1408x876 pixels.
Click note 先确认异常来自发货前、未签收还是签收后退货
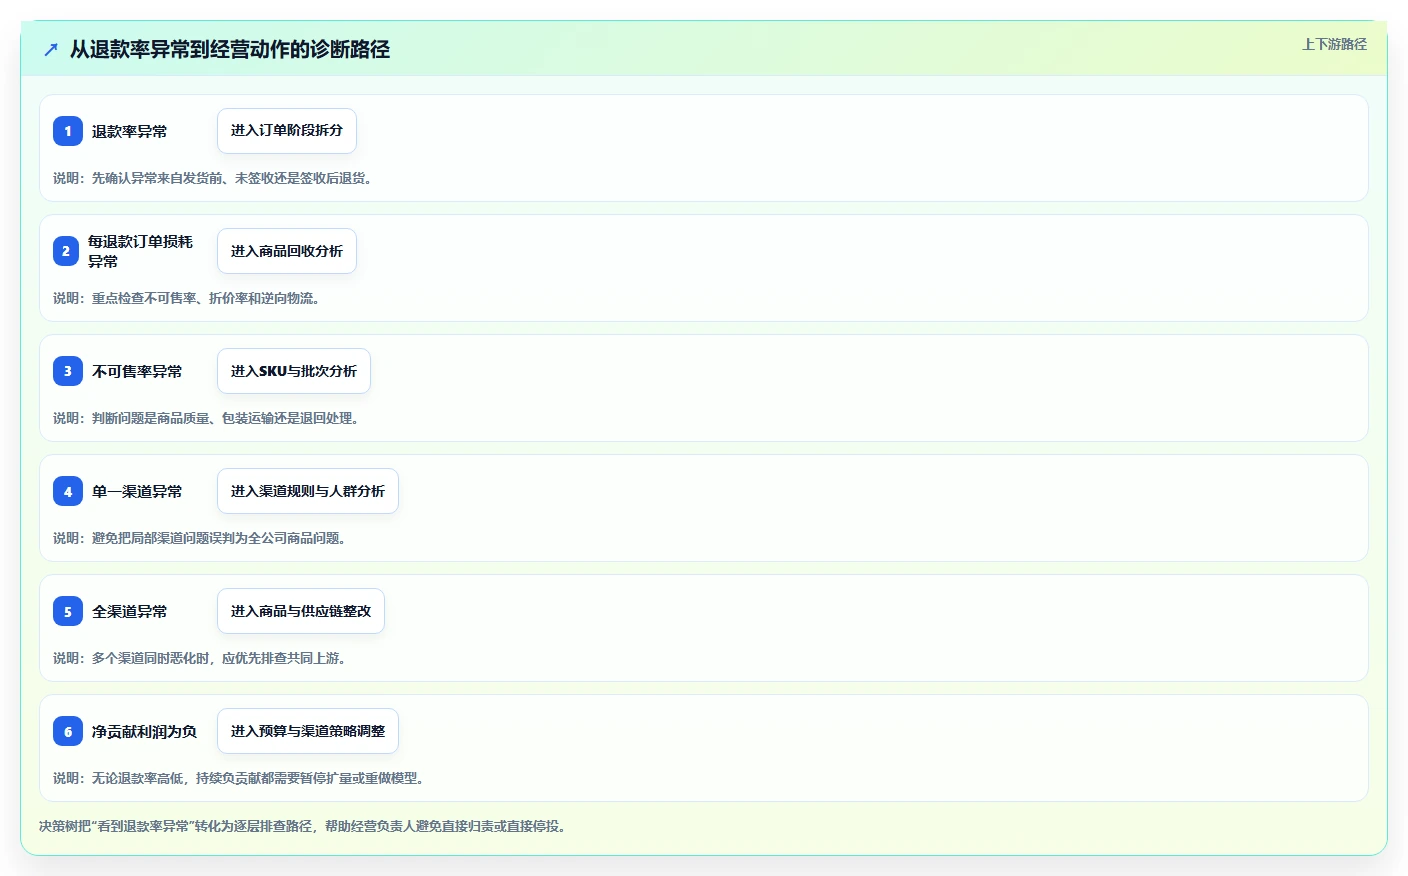(x=213, y=178)
